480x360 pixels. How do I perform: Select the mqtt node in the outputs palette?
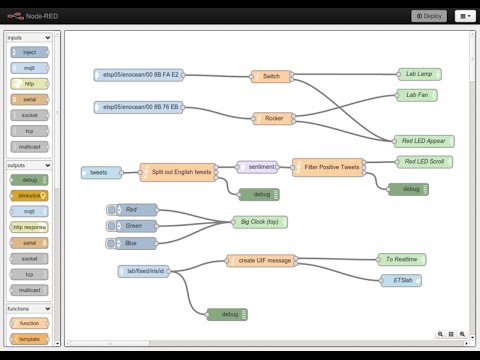29,211
